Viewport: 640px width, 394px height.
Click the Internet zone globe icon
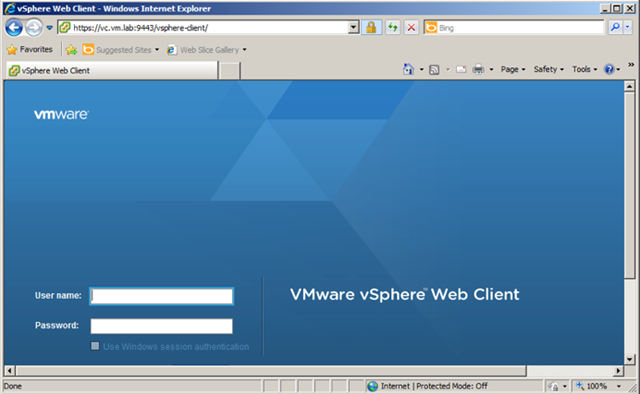[372, 386]
